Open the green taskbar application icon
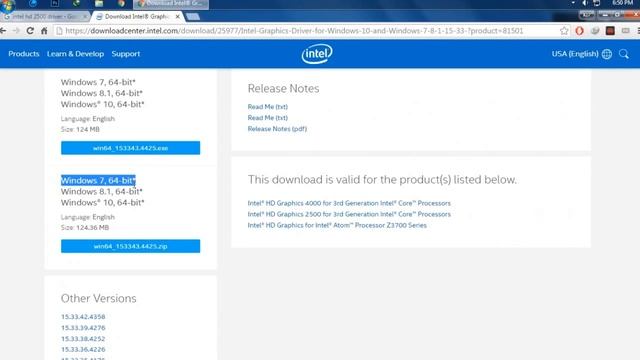The height and width of the screenshot is (360, 640). pos(76,4)
